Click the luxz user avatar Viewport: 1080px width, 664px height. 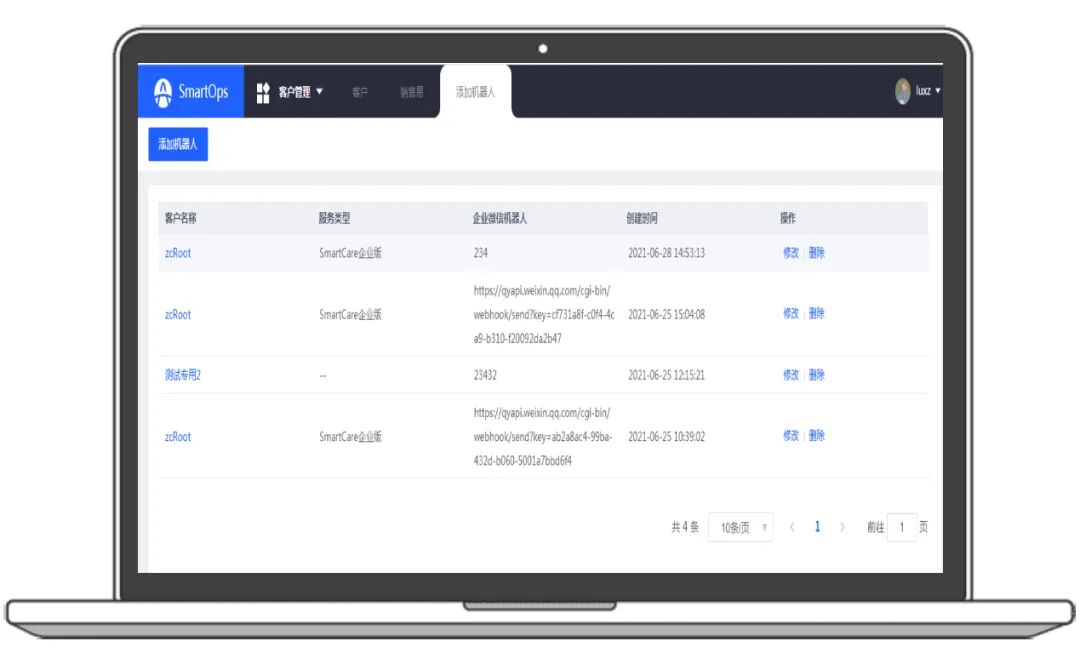click(x=903, y=91)
